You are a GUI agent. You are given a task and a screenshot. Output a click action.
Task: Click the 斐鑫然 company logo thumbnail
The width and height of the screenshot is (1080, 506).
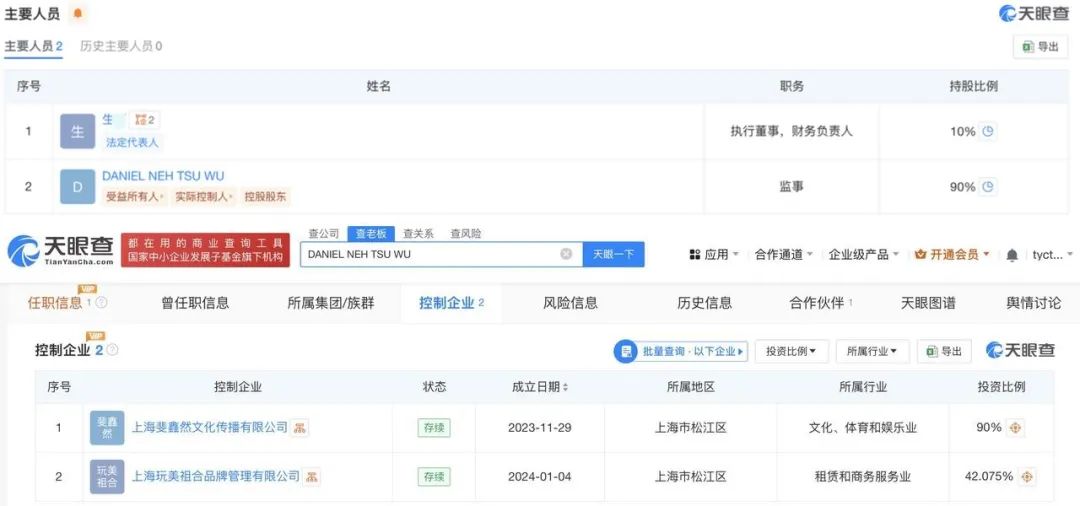click(x=107, y=428)
